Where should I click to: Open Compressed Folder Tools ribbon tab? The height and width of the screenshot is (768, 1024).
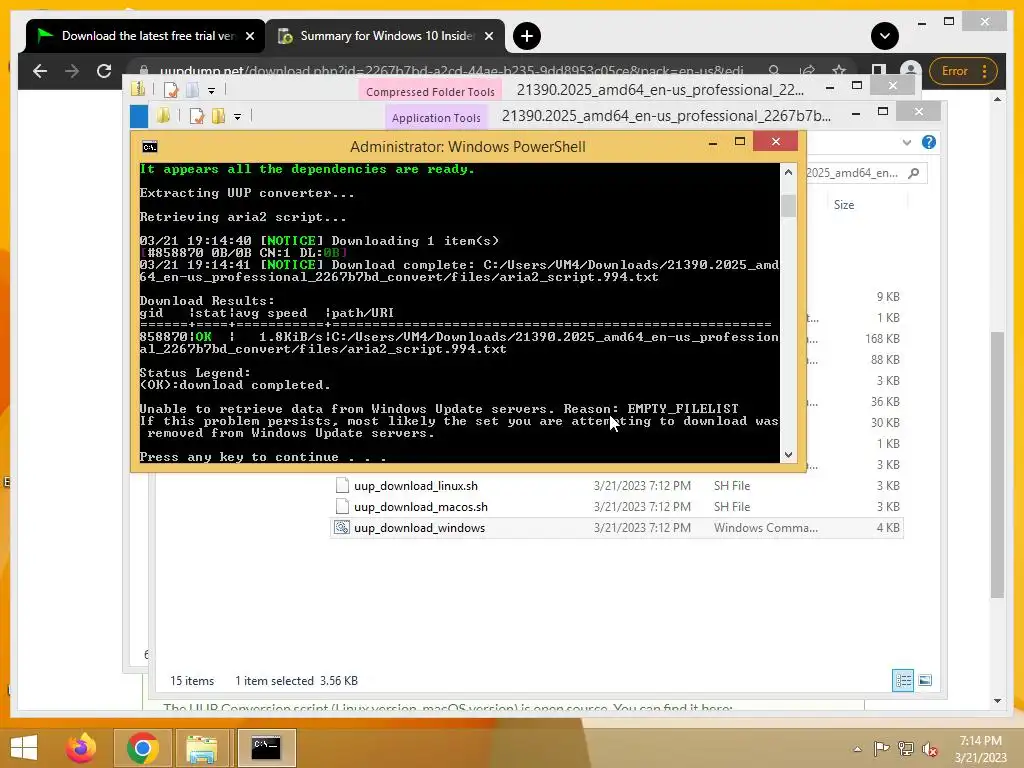click(x=430, y=91)
